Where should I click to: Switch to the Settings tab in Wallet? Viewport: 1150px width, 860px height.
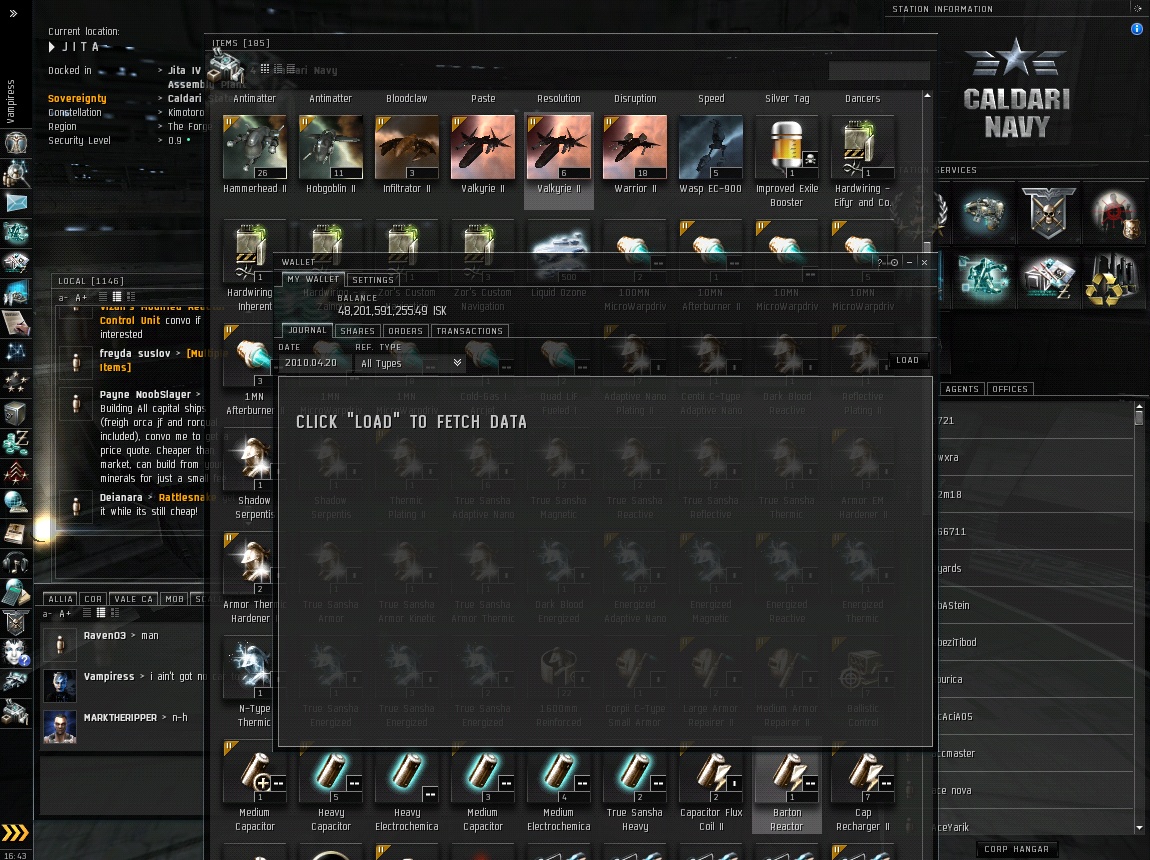(x=373, y=280)
